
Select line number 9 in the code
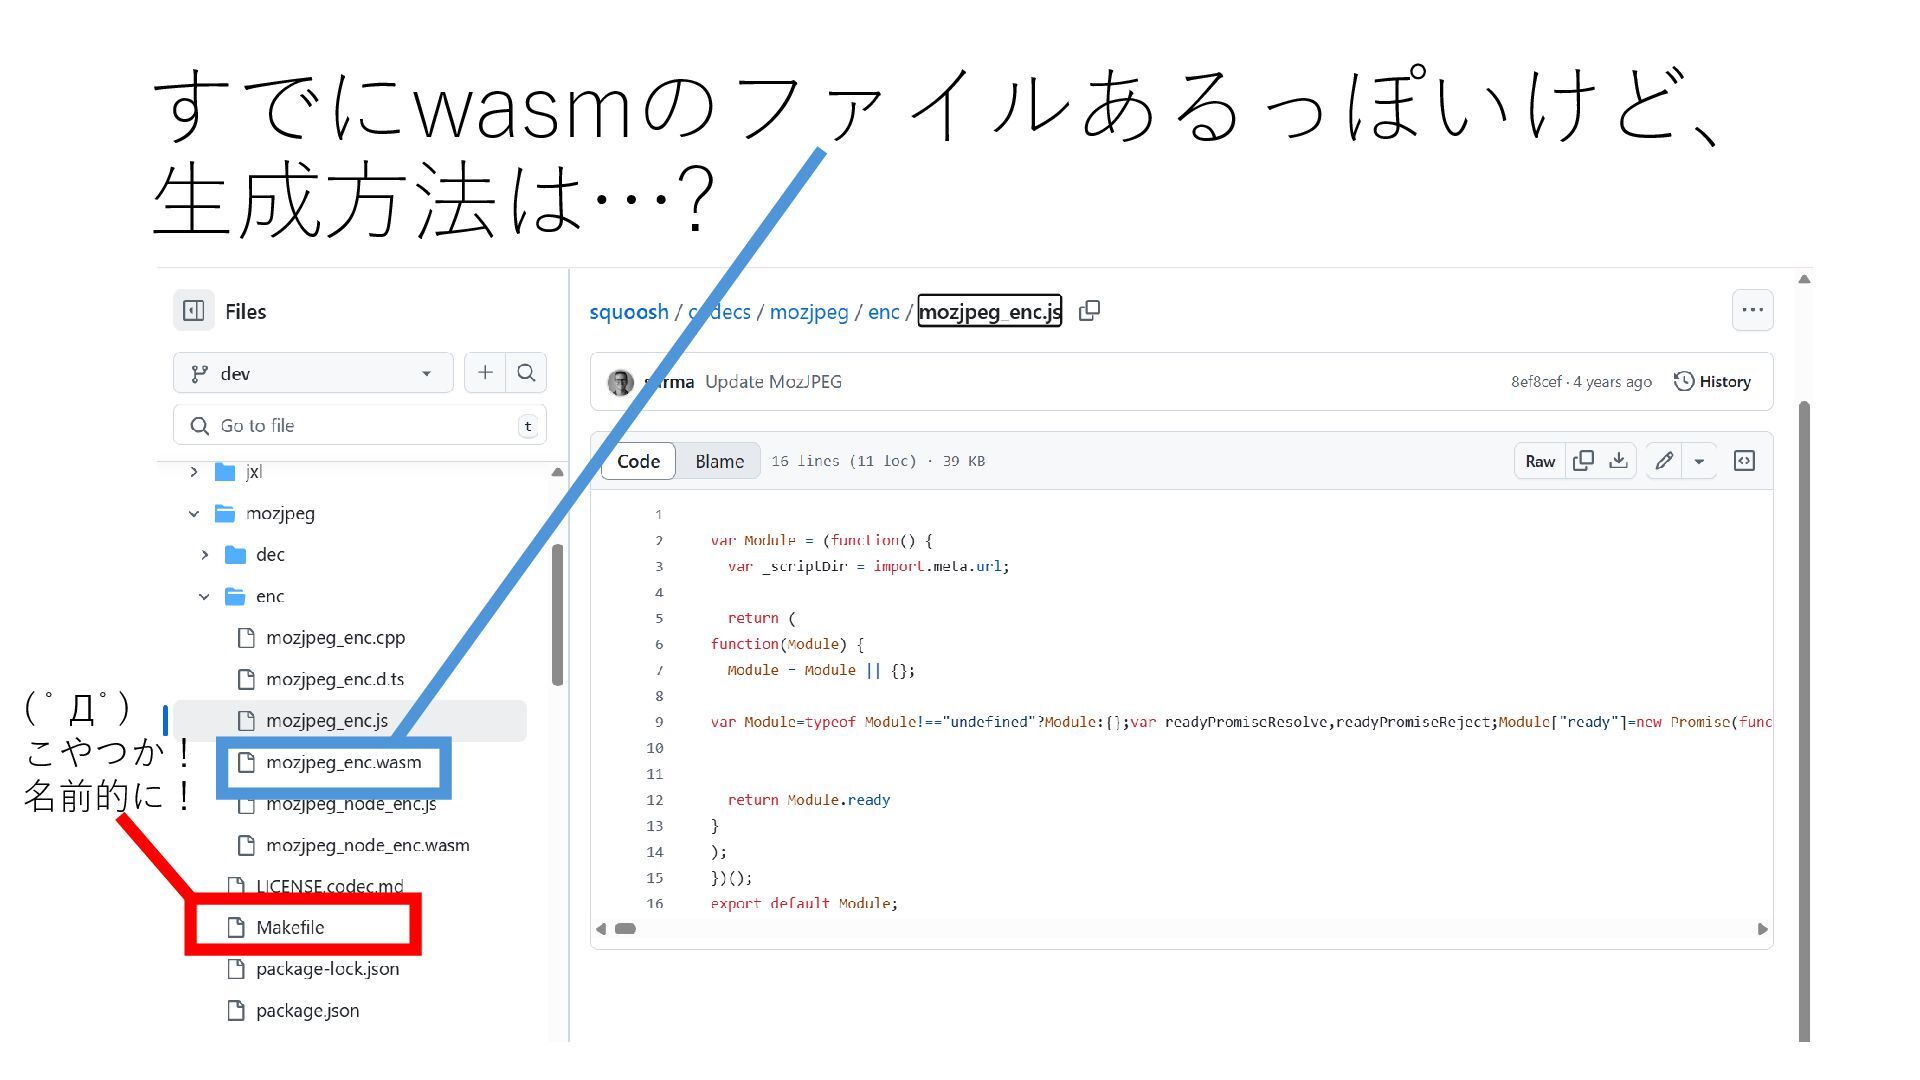click(x=658, y=722)
